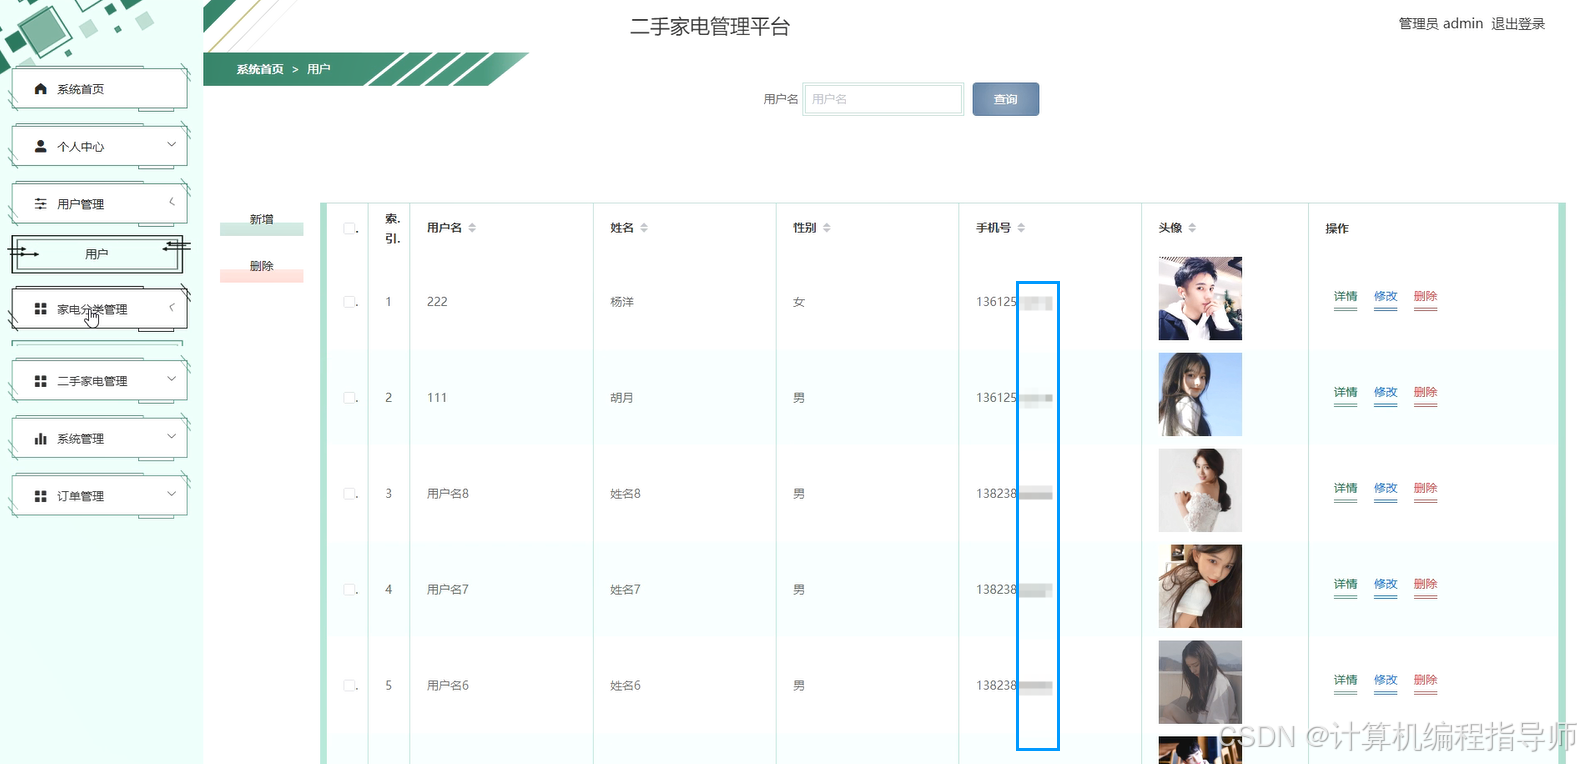Click the name cell 杨洋
The image size is (1581, 764).
(x=622, y=301)
